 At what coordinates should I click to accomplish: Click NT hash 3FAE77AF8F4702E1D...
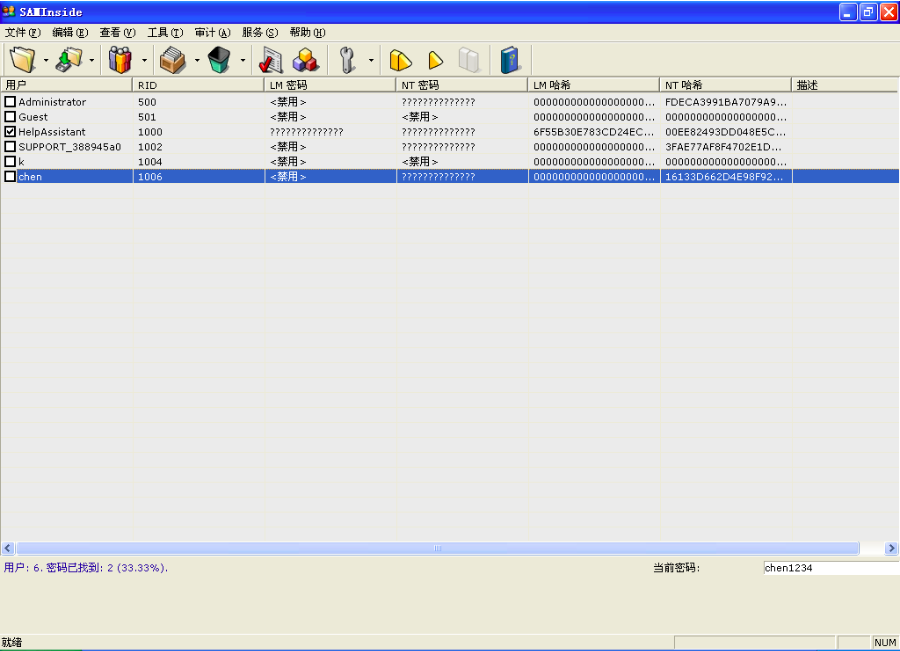coord(723,146)
